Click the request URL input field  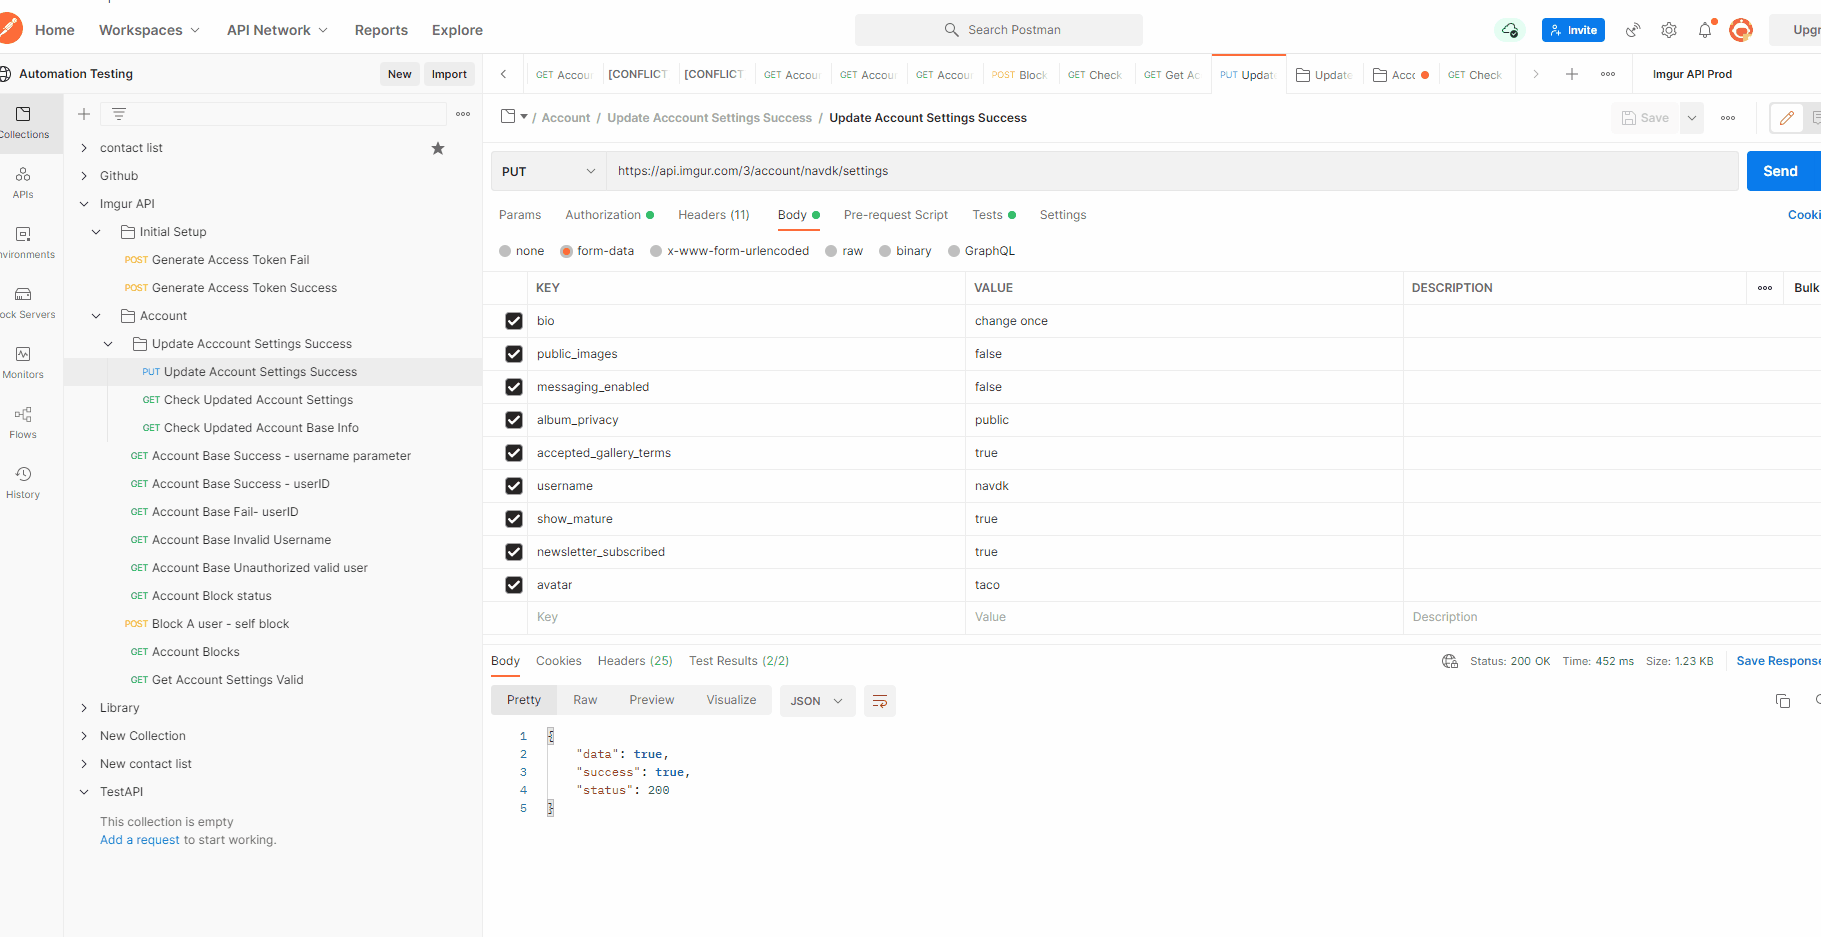[1172, 171]
